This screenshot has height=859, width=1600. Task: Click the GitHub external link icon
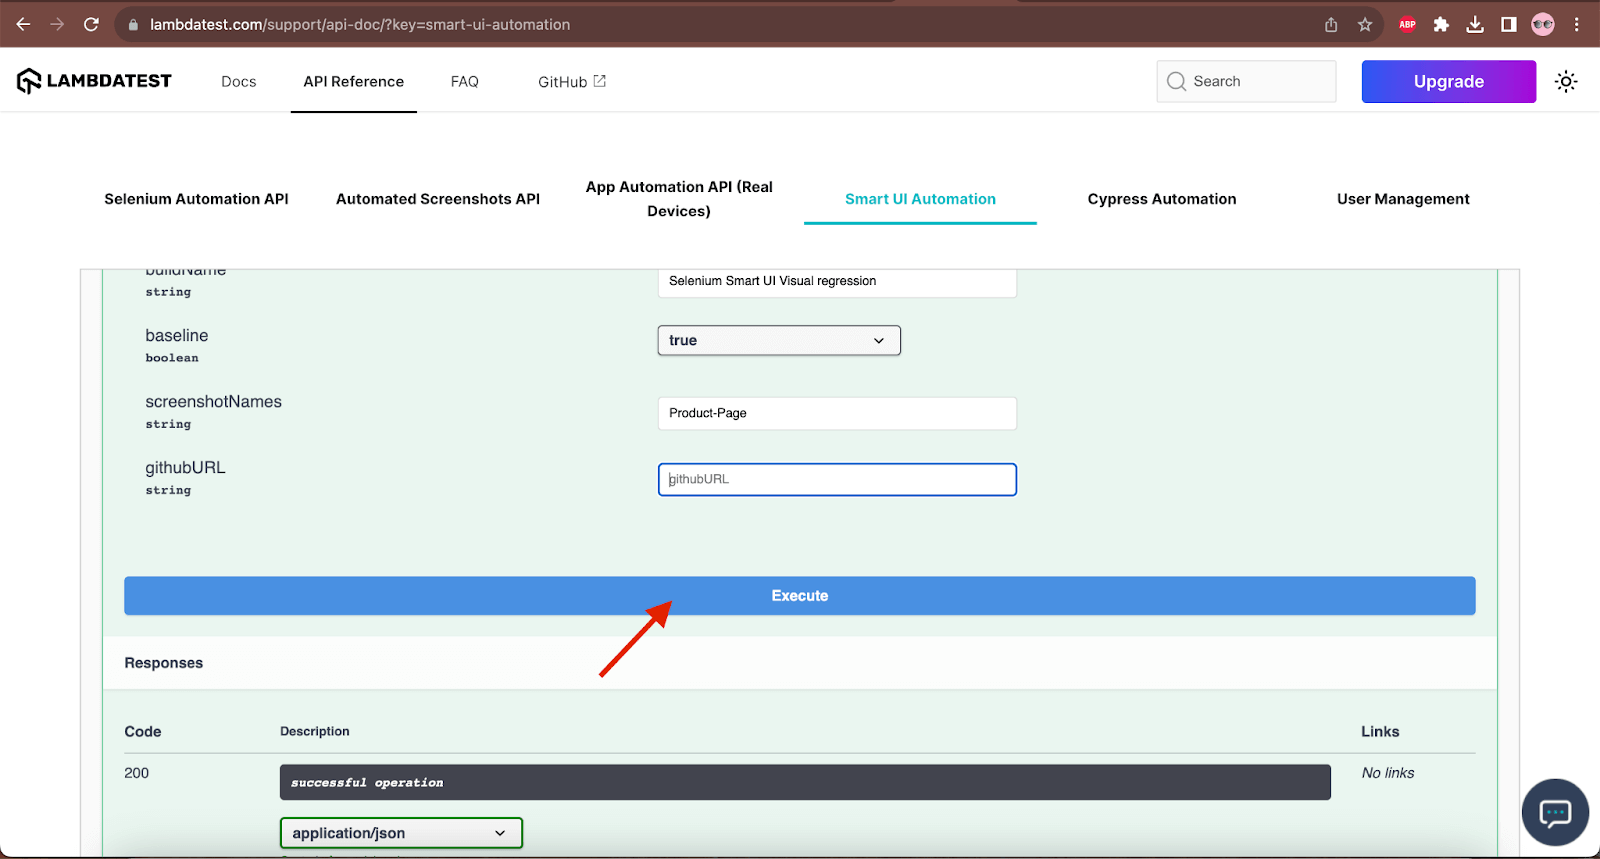pos(600,81)
